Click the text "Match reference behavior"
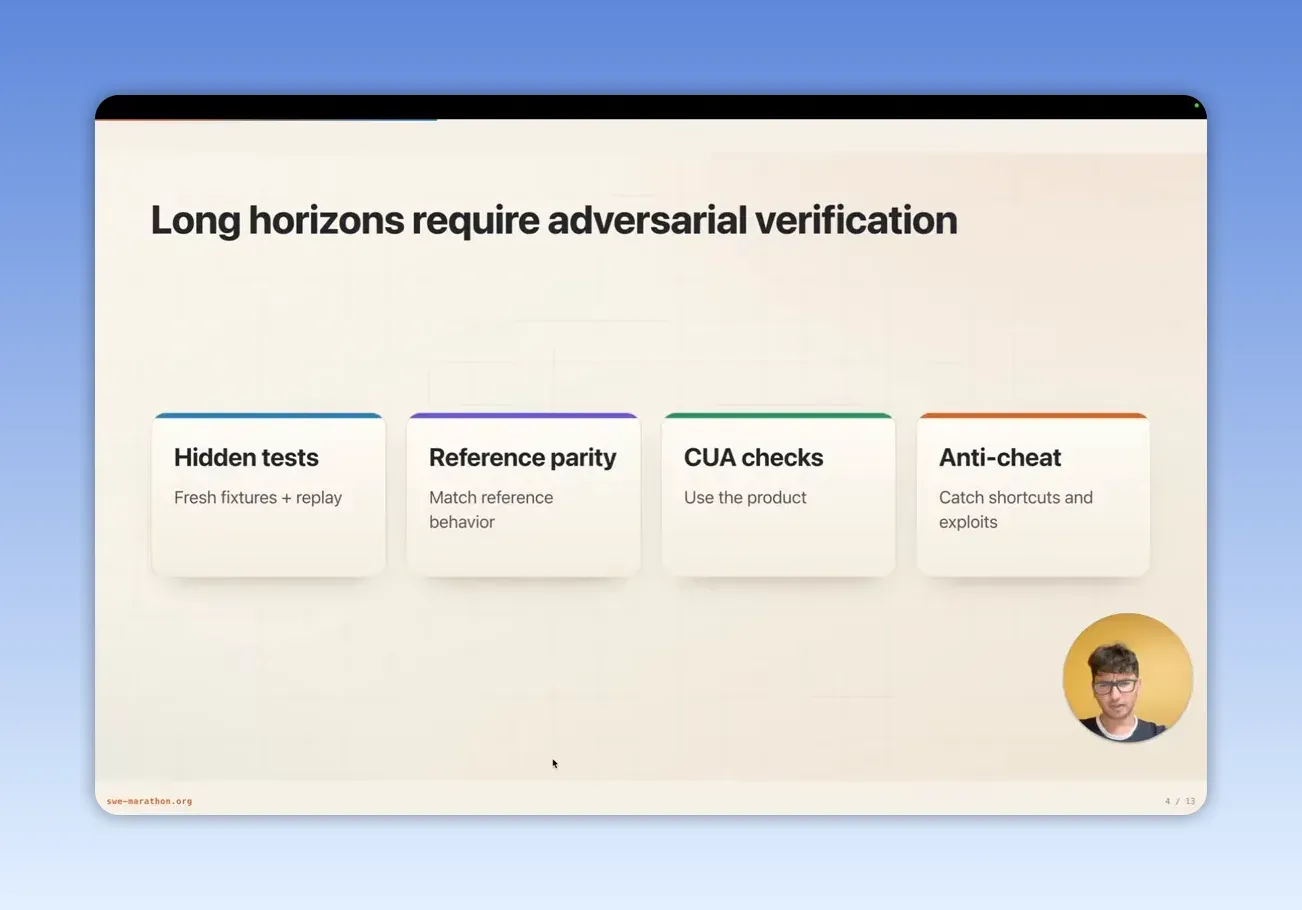The image size is (1302, 910). (491, 509)
